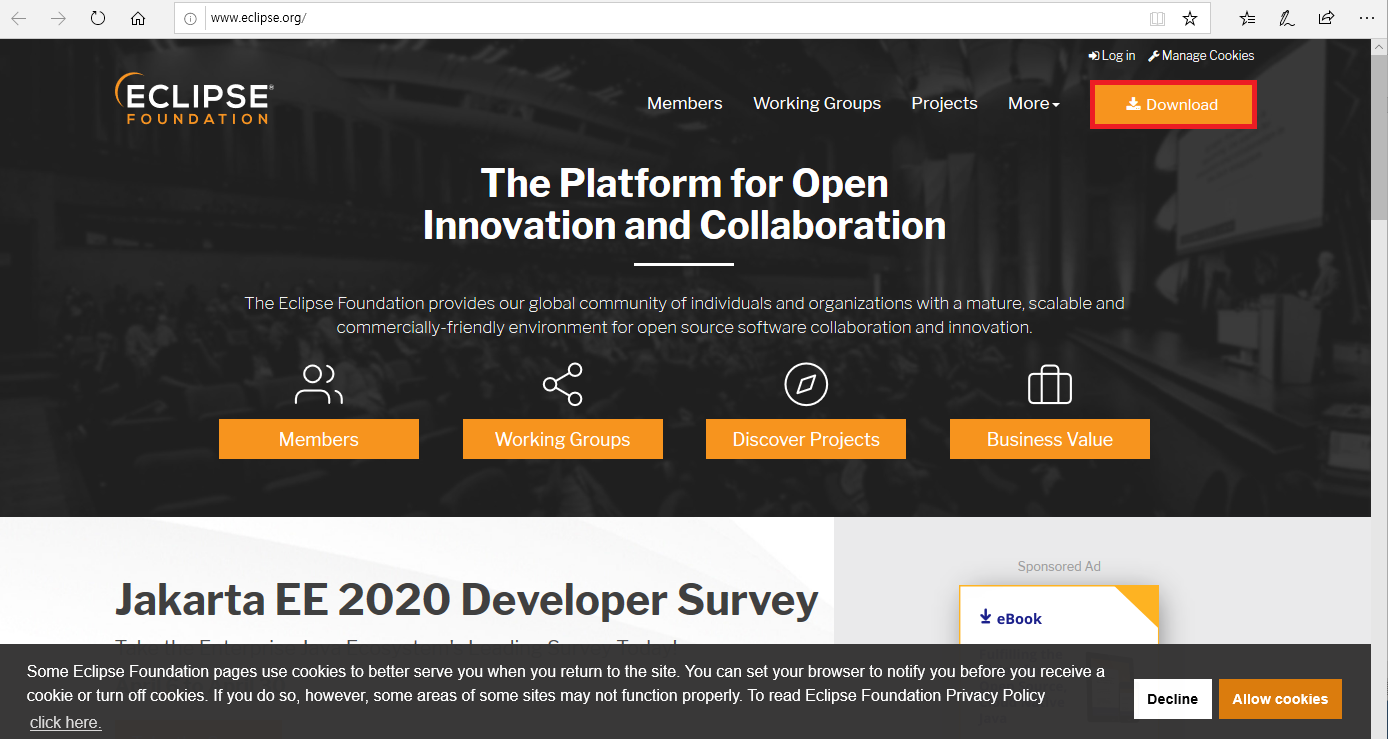Open the Log in link
This screenshot has width=1388, height=739.
click(x=1112, y=56)
